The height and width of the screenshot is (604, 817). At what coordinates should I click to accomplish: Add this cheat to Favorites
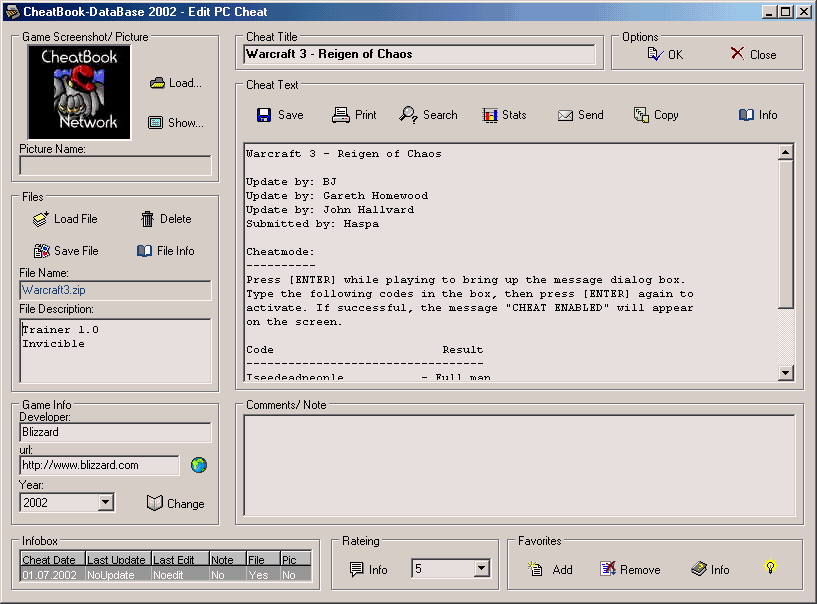[x=550, y=569]
